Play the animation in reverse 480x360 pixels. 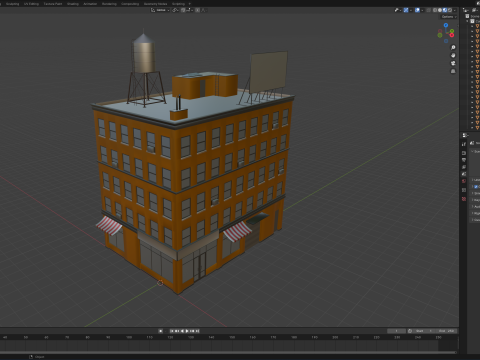182,331
